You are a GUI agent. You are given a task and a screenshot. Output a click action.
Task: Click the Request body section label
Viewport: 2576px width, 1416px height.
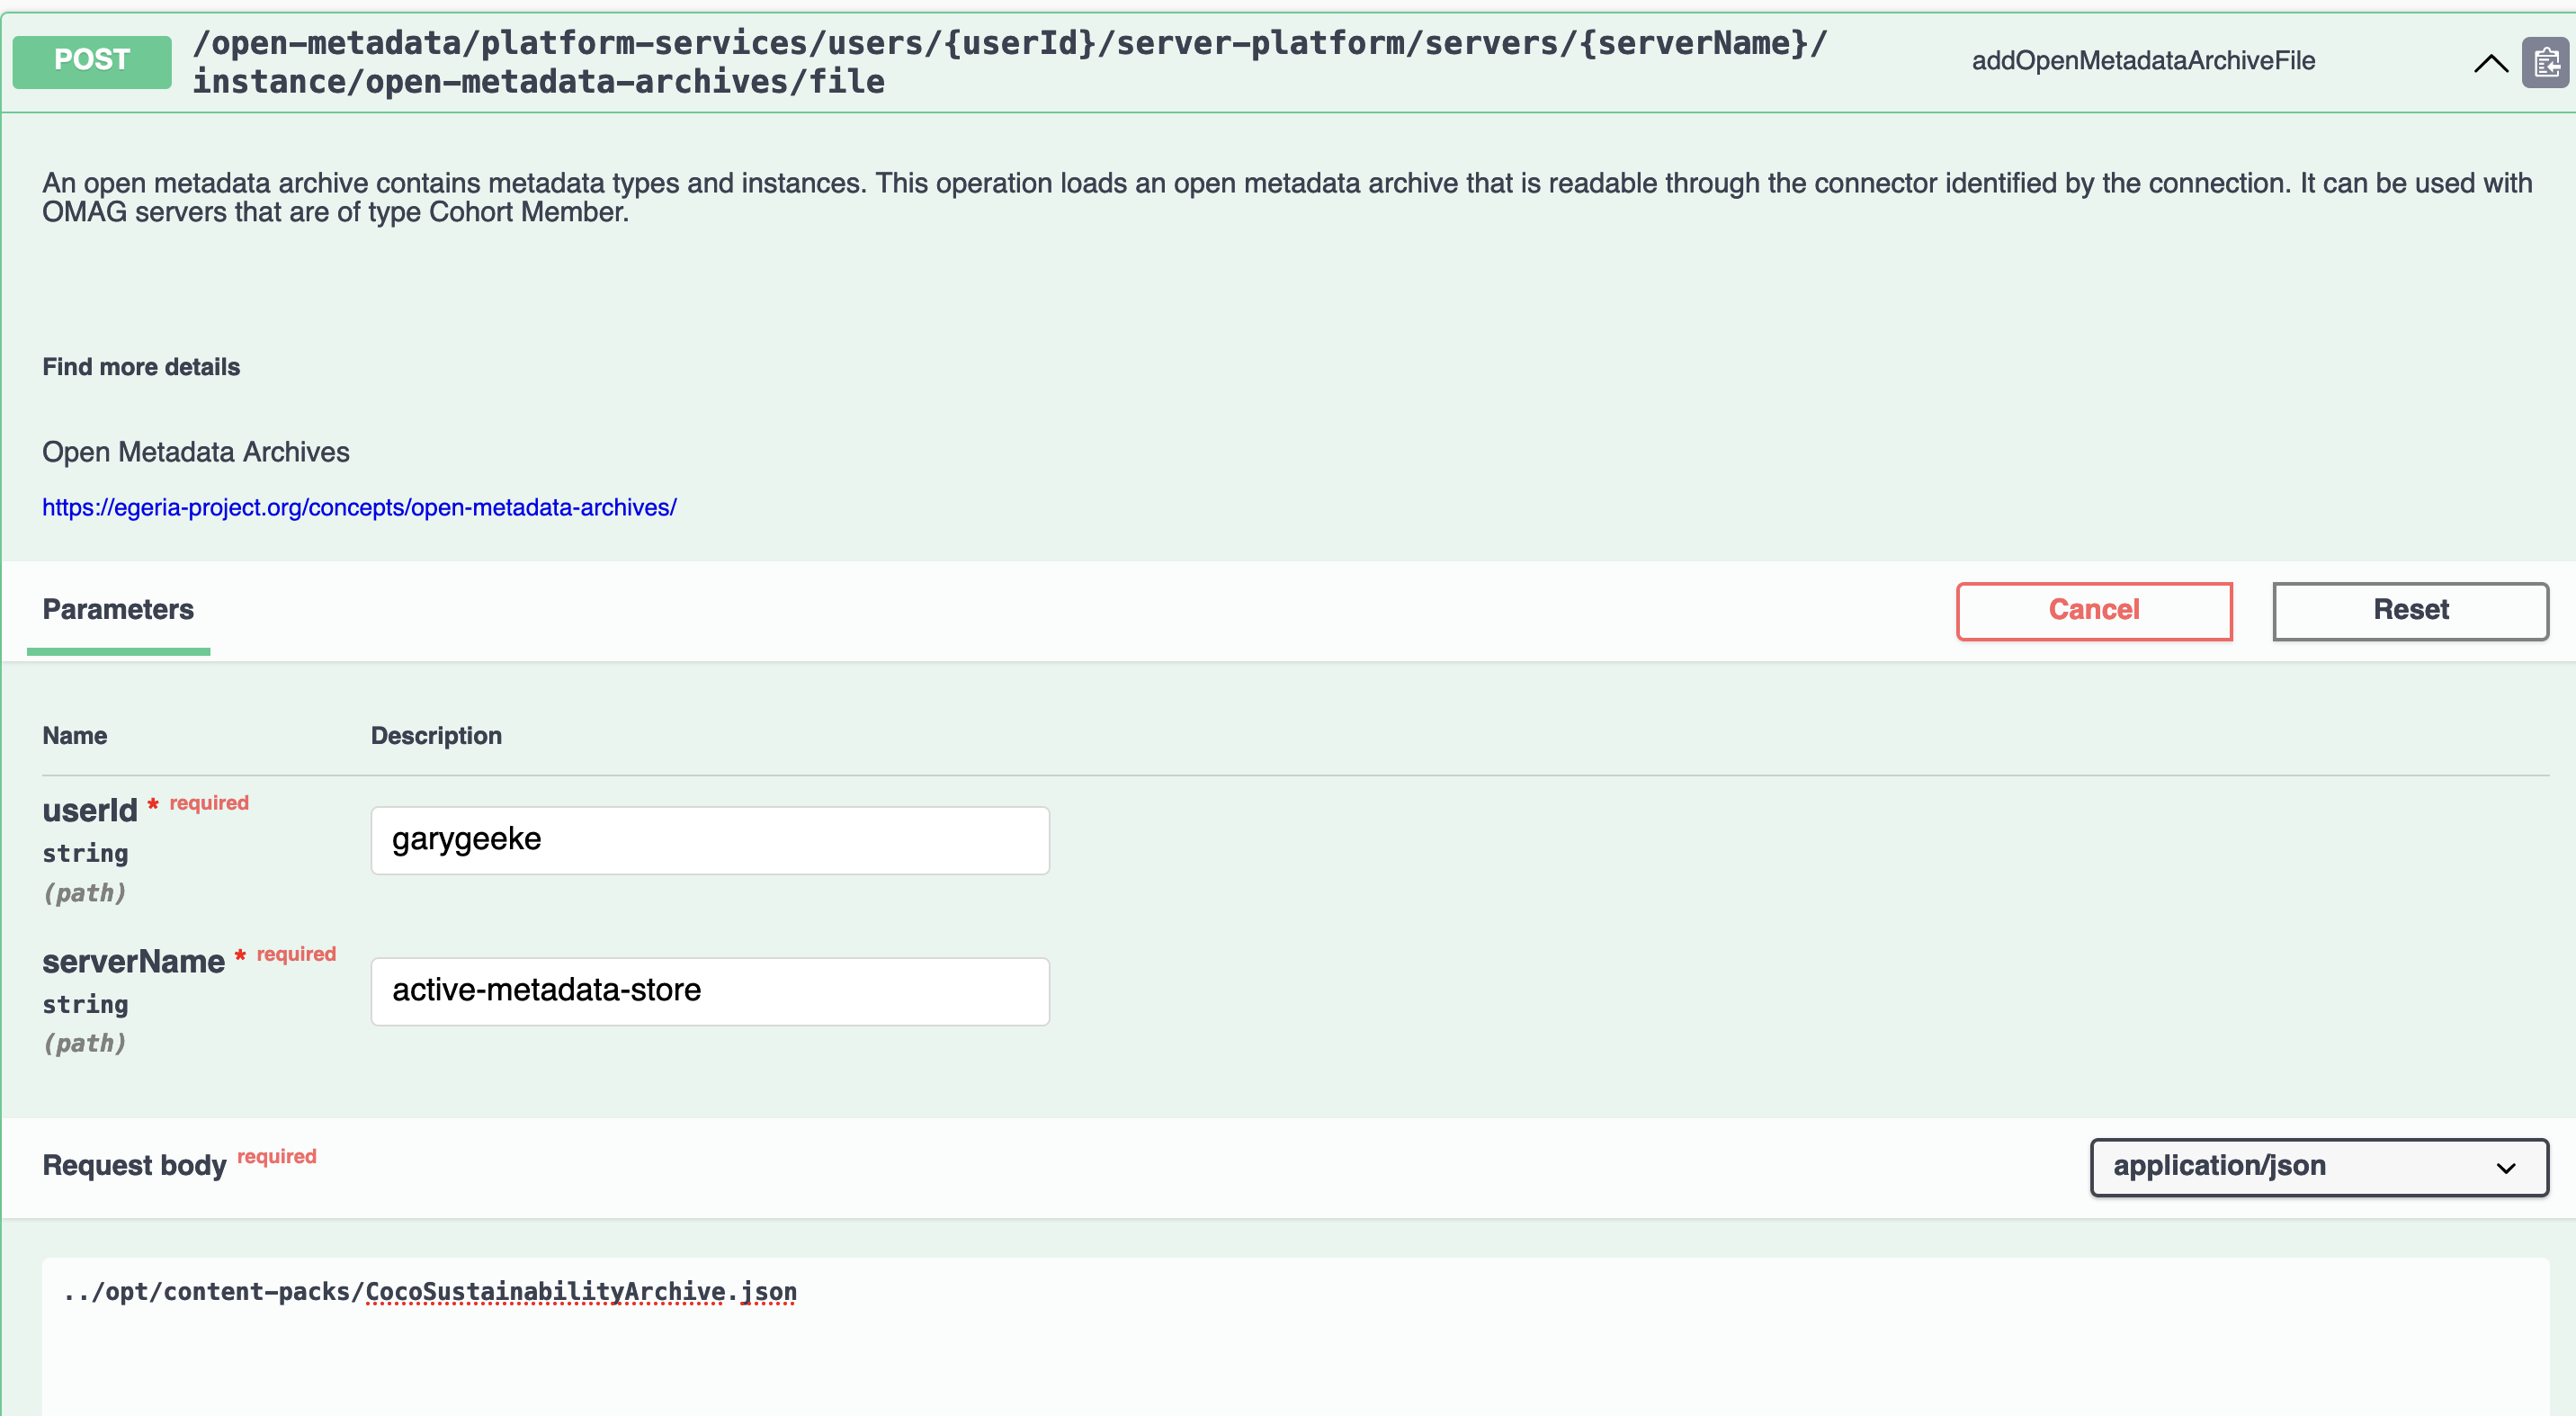[134, 1165]
